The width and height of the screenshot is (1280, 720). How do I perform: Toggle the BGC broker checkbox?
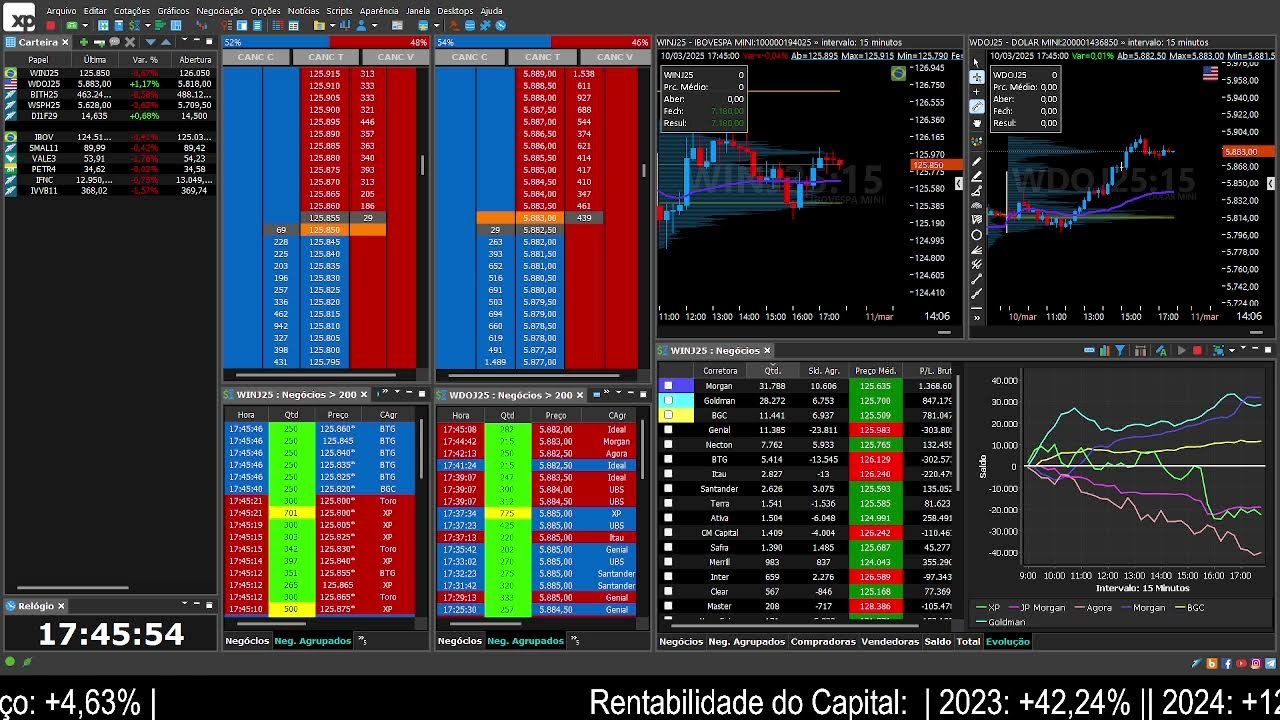point(669,415)
